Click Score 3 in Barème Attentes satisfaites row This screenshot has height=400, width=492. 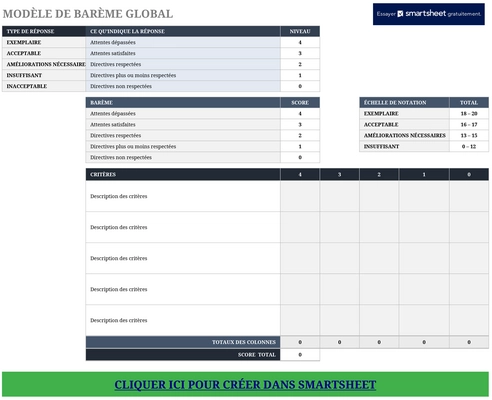click(300, 125)
